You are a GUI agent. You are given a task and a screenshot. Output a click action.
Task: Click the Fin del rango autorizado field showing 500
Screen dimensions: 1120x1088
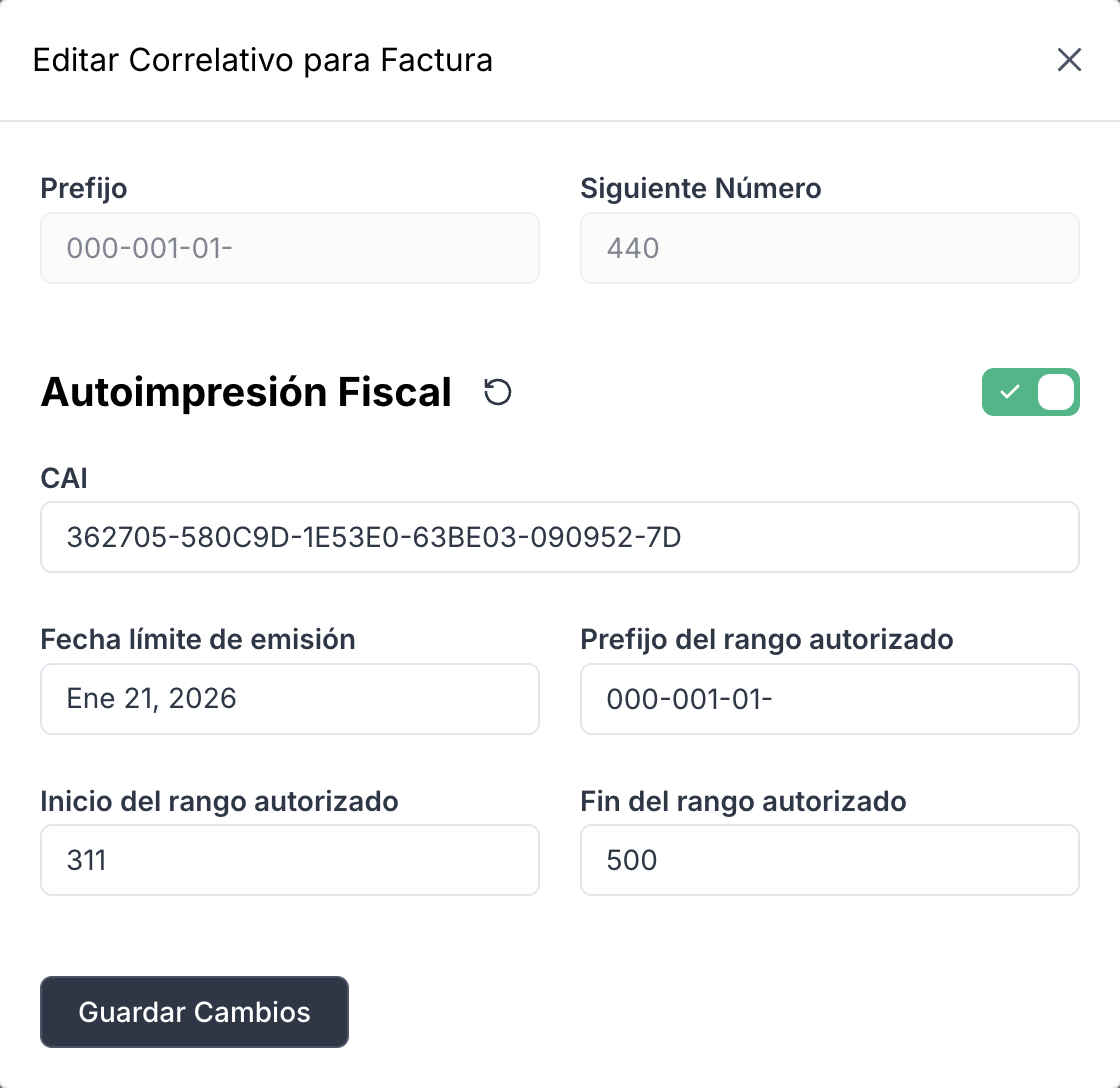coord(829,860)
